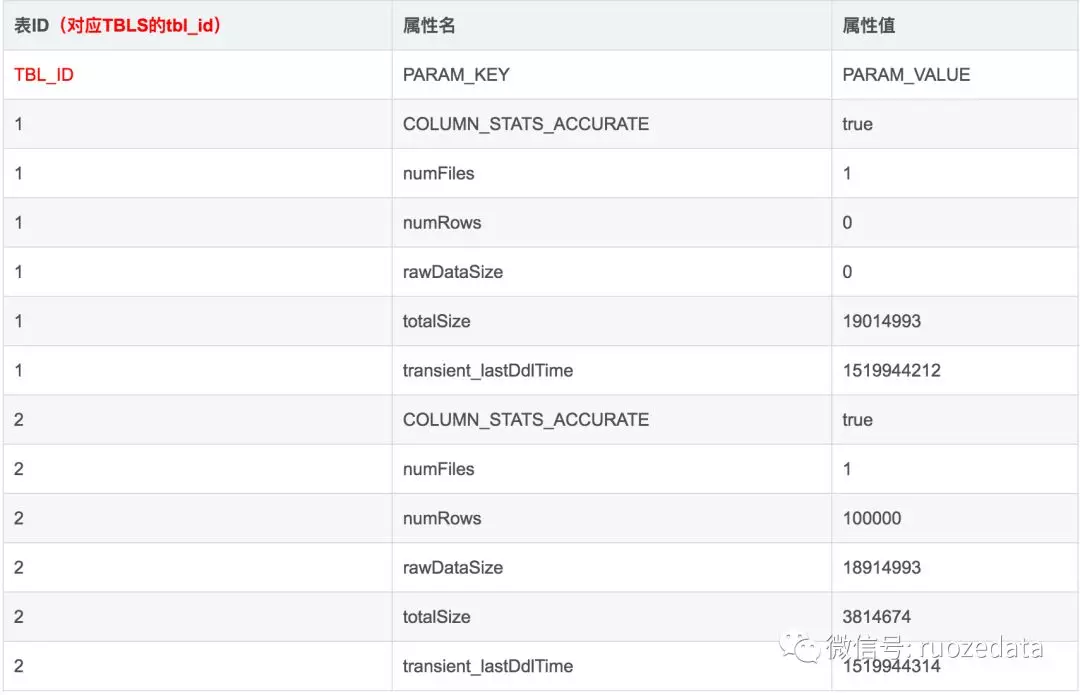Click the value 1519944212
1080x695 pixels.
click(x=891, y=371)
